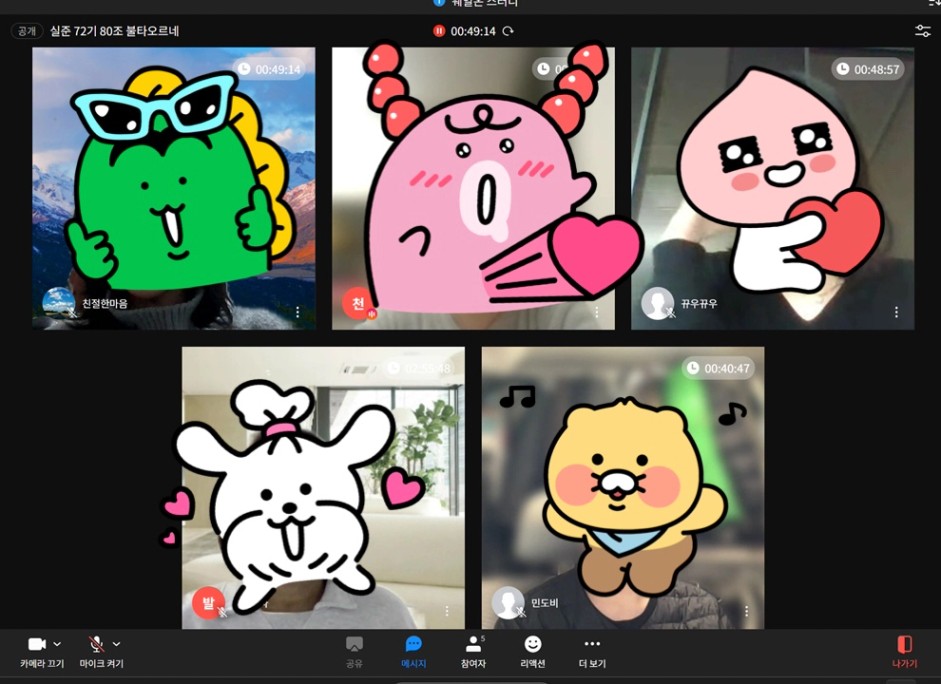Select the yellow bear with music notes tile
Viewport: 941px width, 684px height.
(623, 488)
